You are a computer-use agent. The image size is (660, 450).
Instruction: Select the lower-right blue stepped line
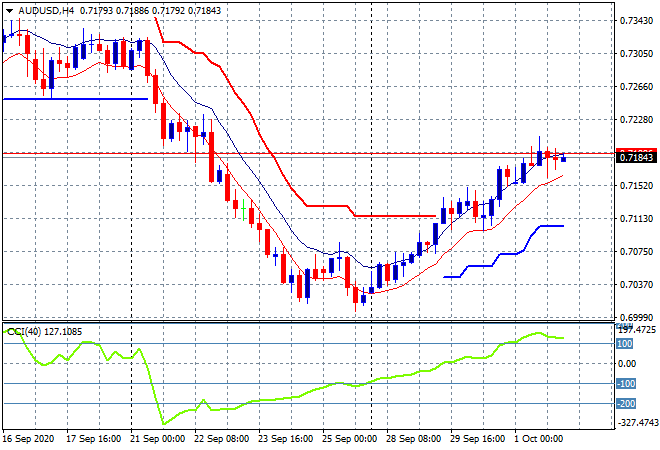480,266
